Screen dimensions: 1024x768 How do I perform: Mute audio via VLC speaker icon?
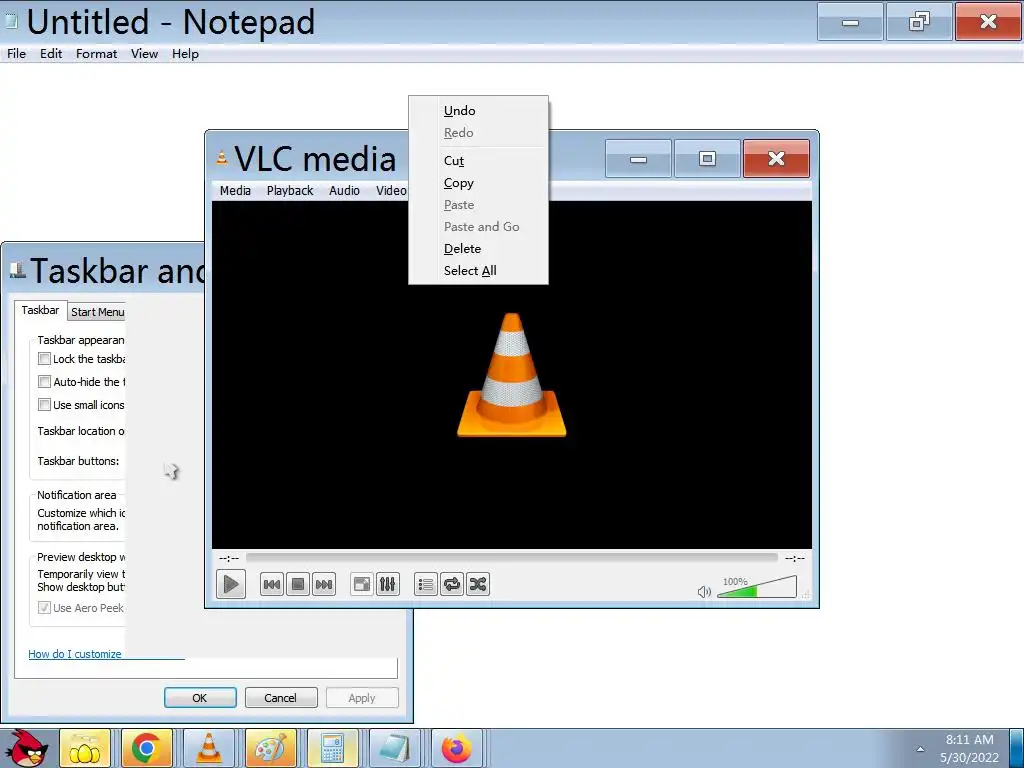[x=704, y=592]
